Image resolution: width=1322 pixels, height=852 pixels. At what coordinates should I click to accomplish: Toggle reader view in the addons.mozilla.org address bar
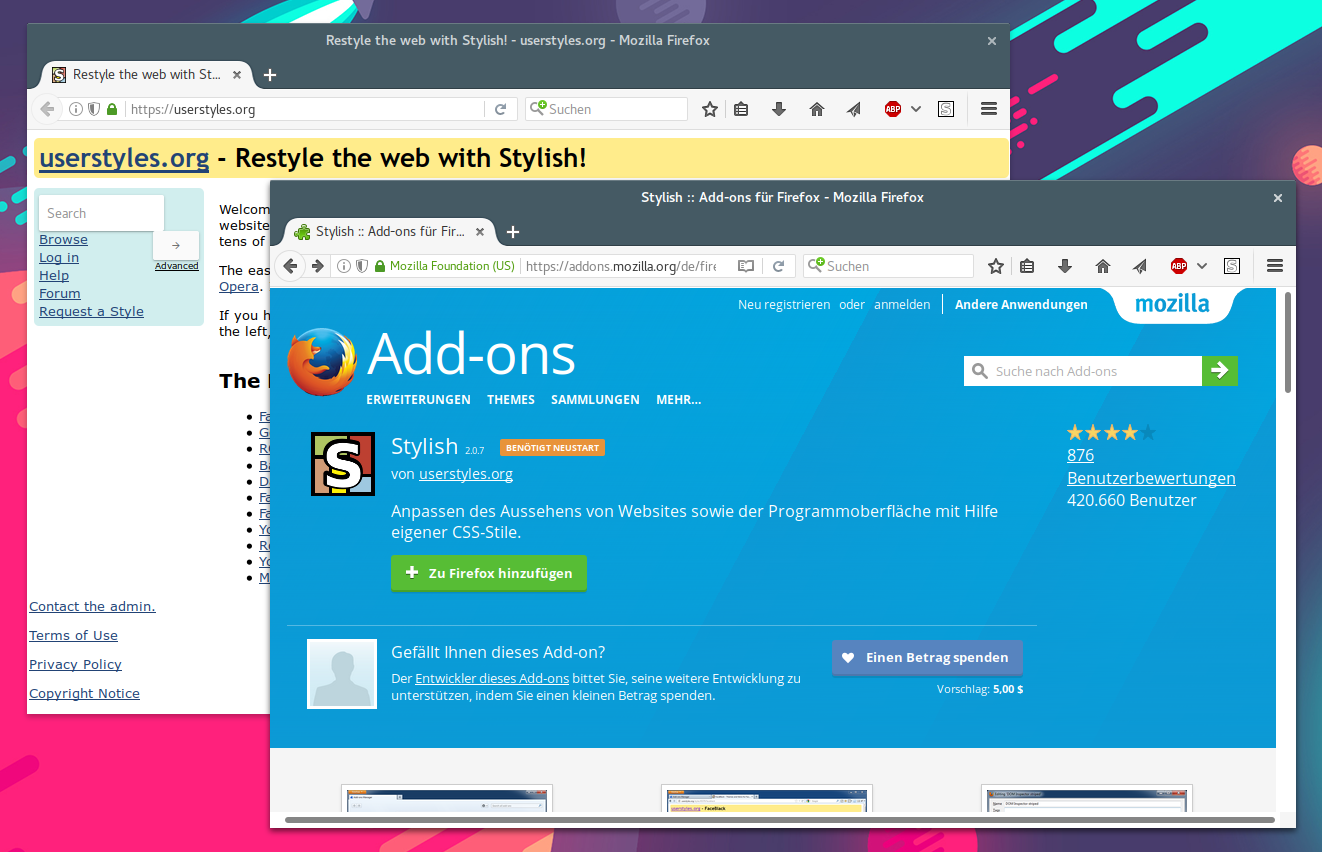745,266
